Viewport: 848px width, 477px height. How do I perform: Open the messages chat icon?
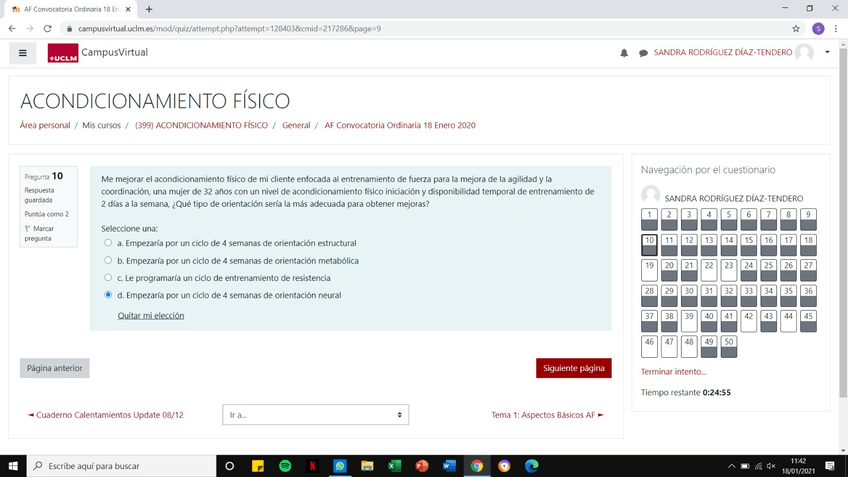pyautogui.click(x=643, y=53)
